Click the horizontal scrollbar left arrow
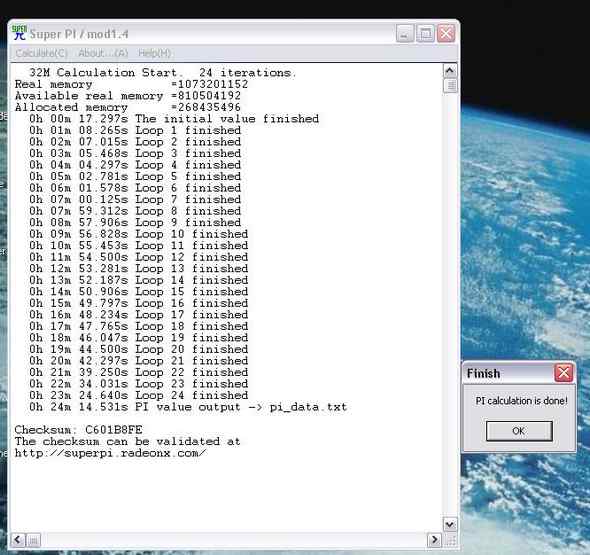The height and width of the screenshot is (555, 590). 17,540
